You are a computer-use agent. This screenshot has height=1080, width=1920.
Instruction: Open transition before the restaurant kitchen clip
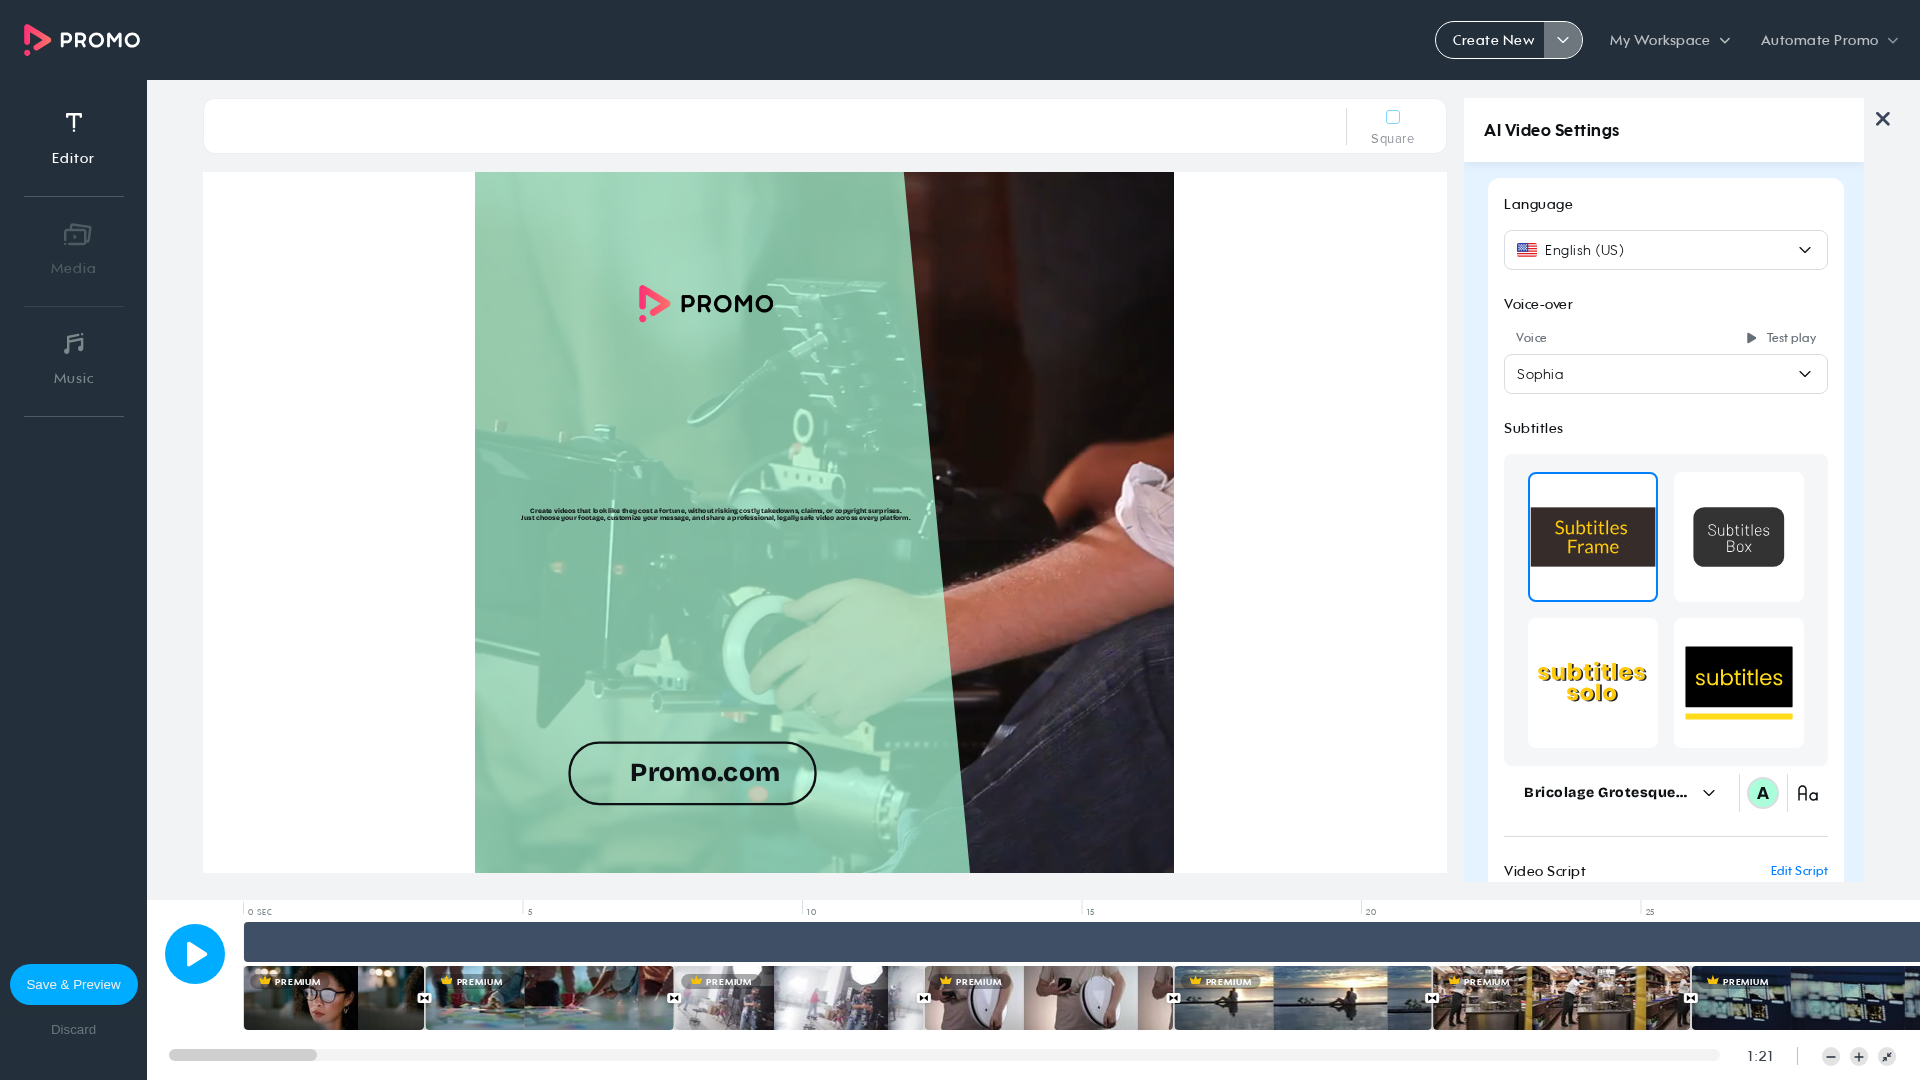(x=1432, y=998)
